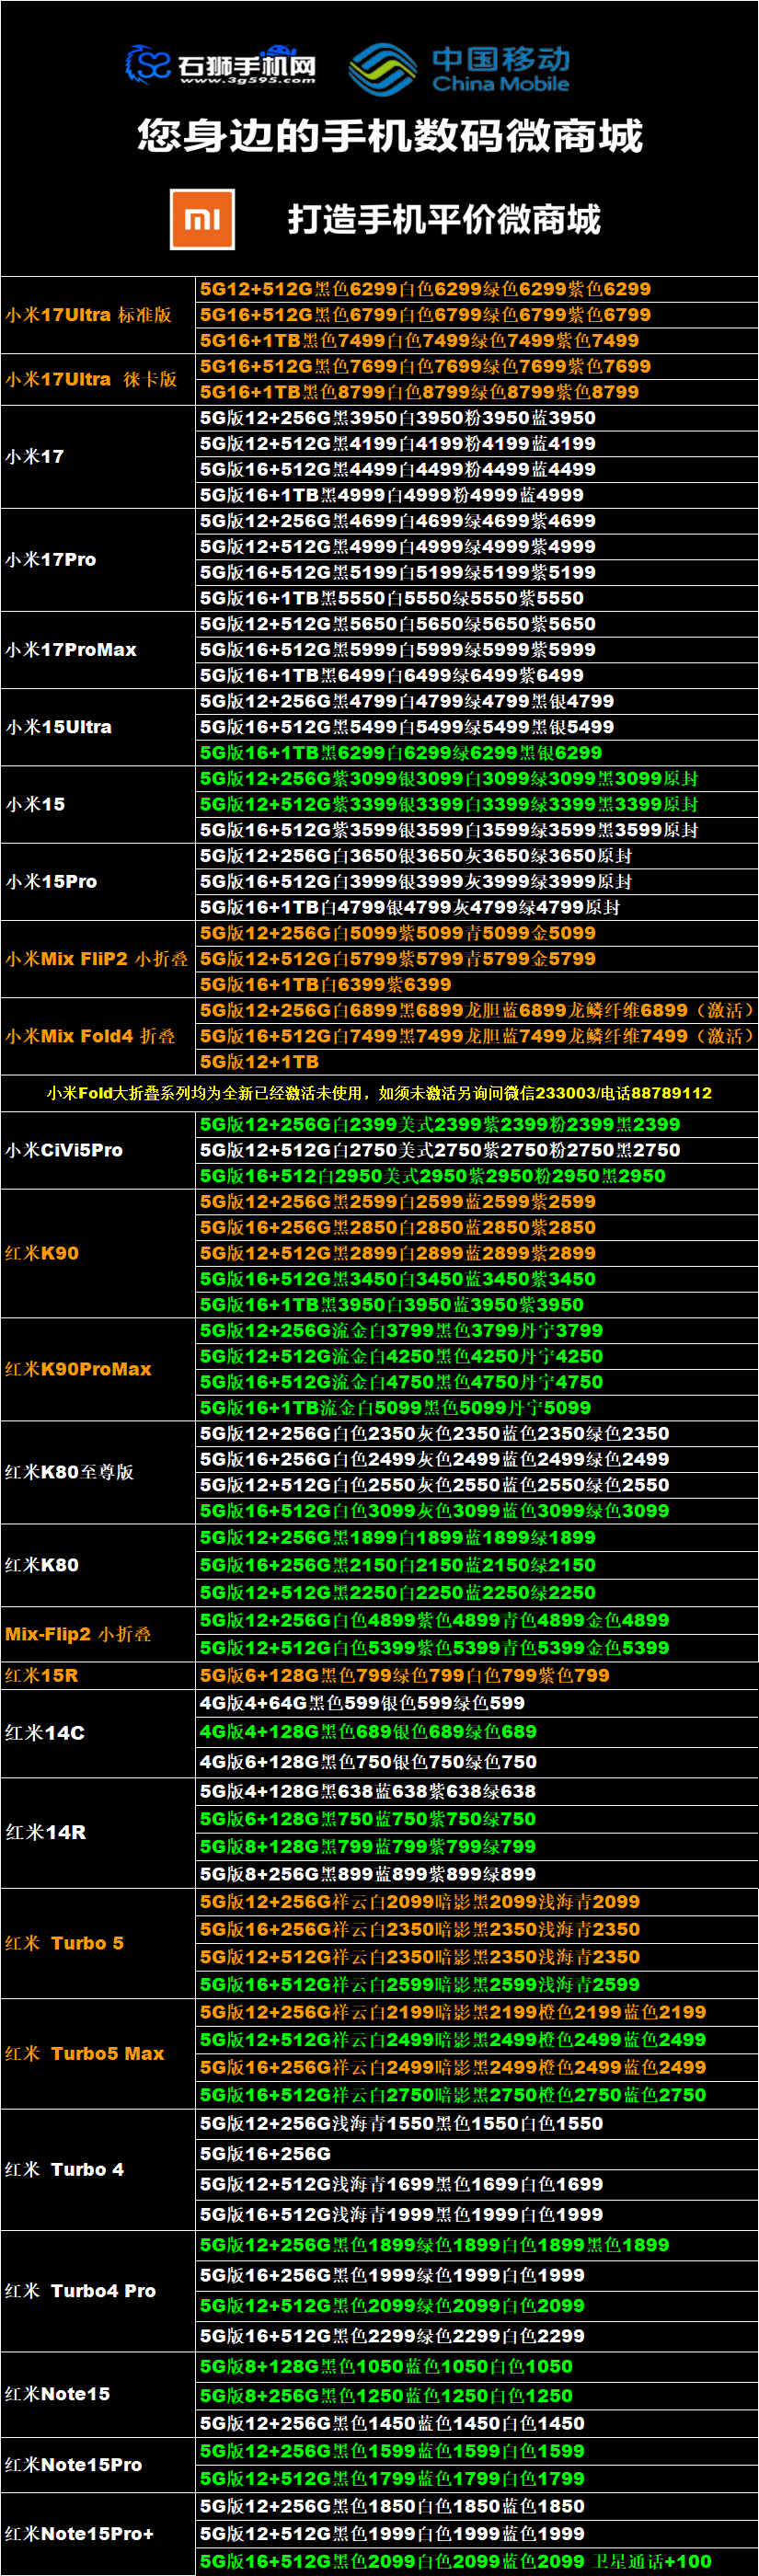Click 红米 Turbo 4 5G版16+256G row without prices
Screen dimensions: 759x2576
[x=265, y=2153]
